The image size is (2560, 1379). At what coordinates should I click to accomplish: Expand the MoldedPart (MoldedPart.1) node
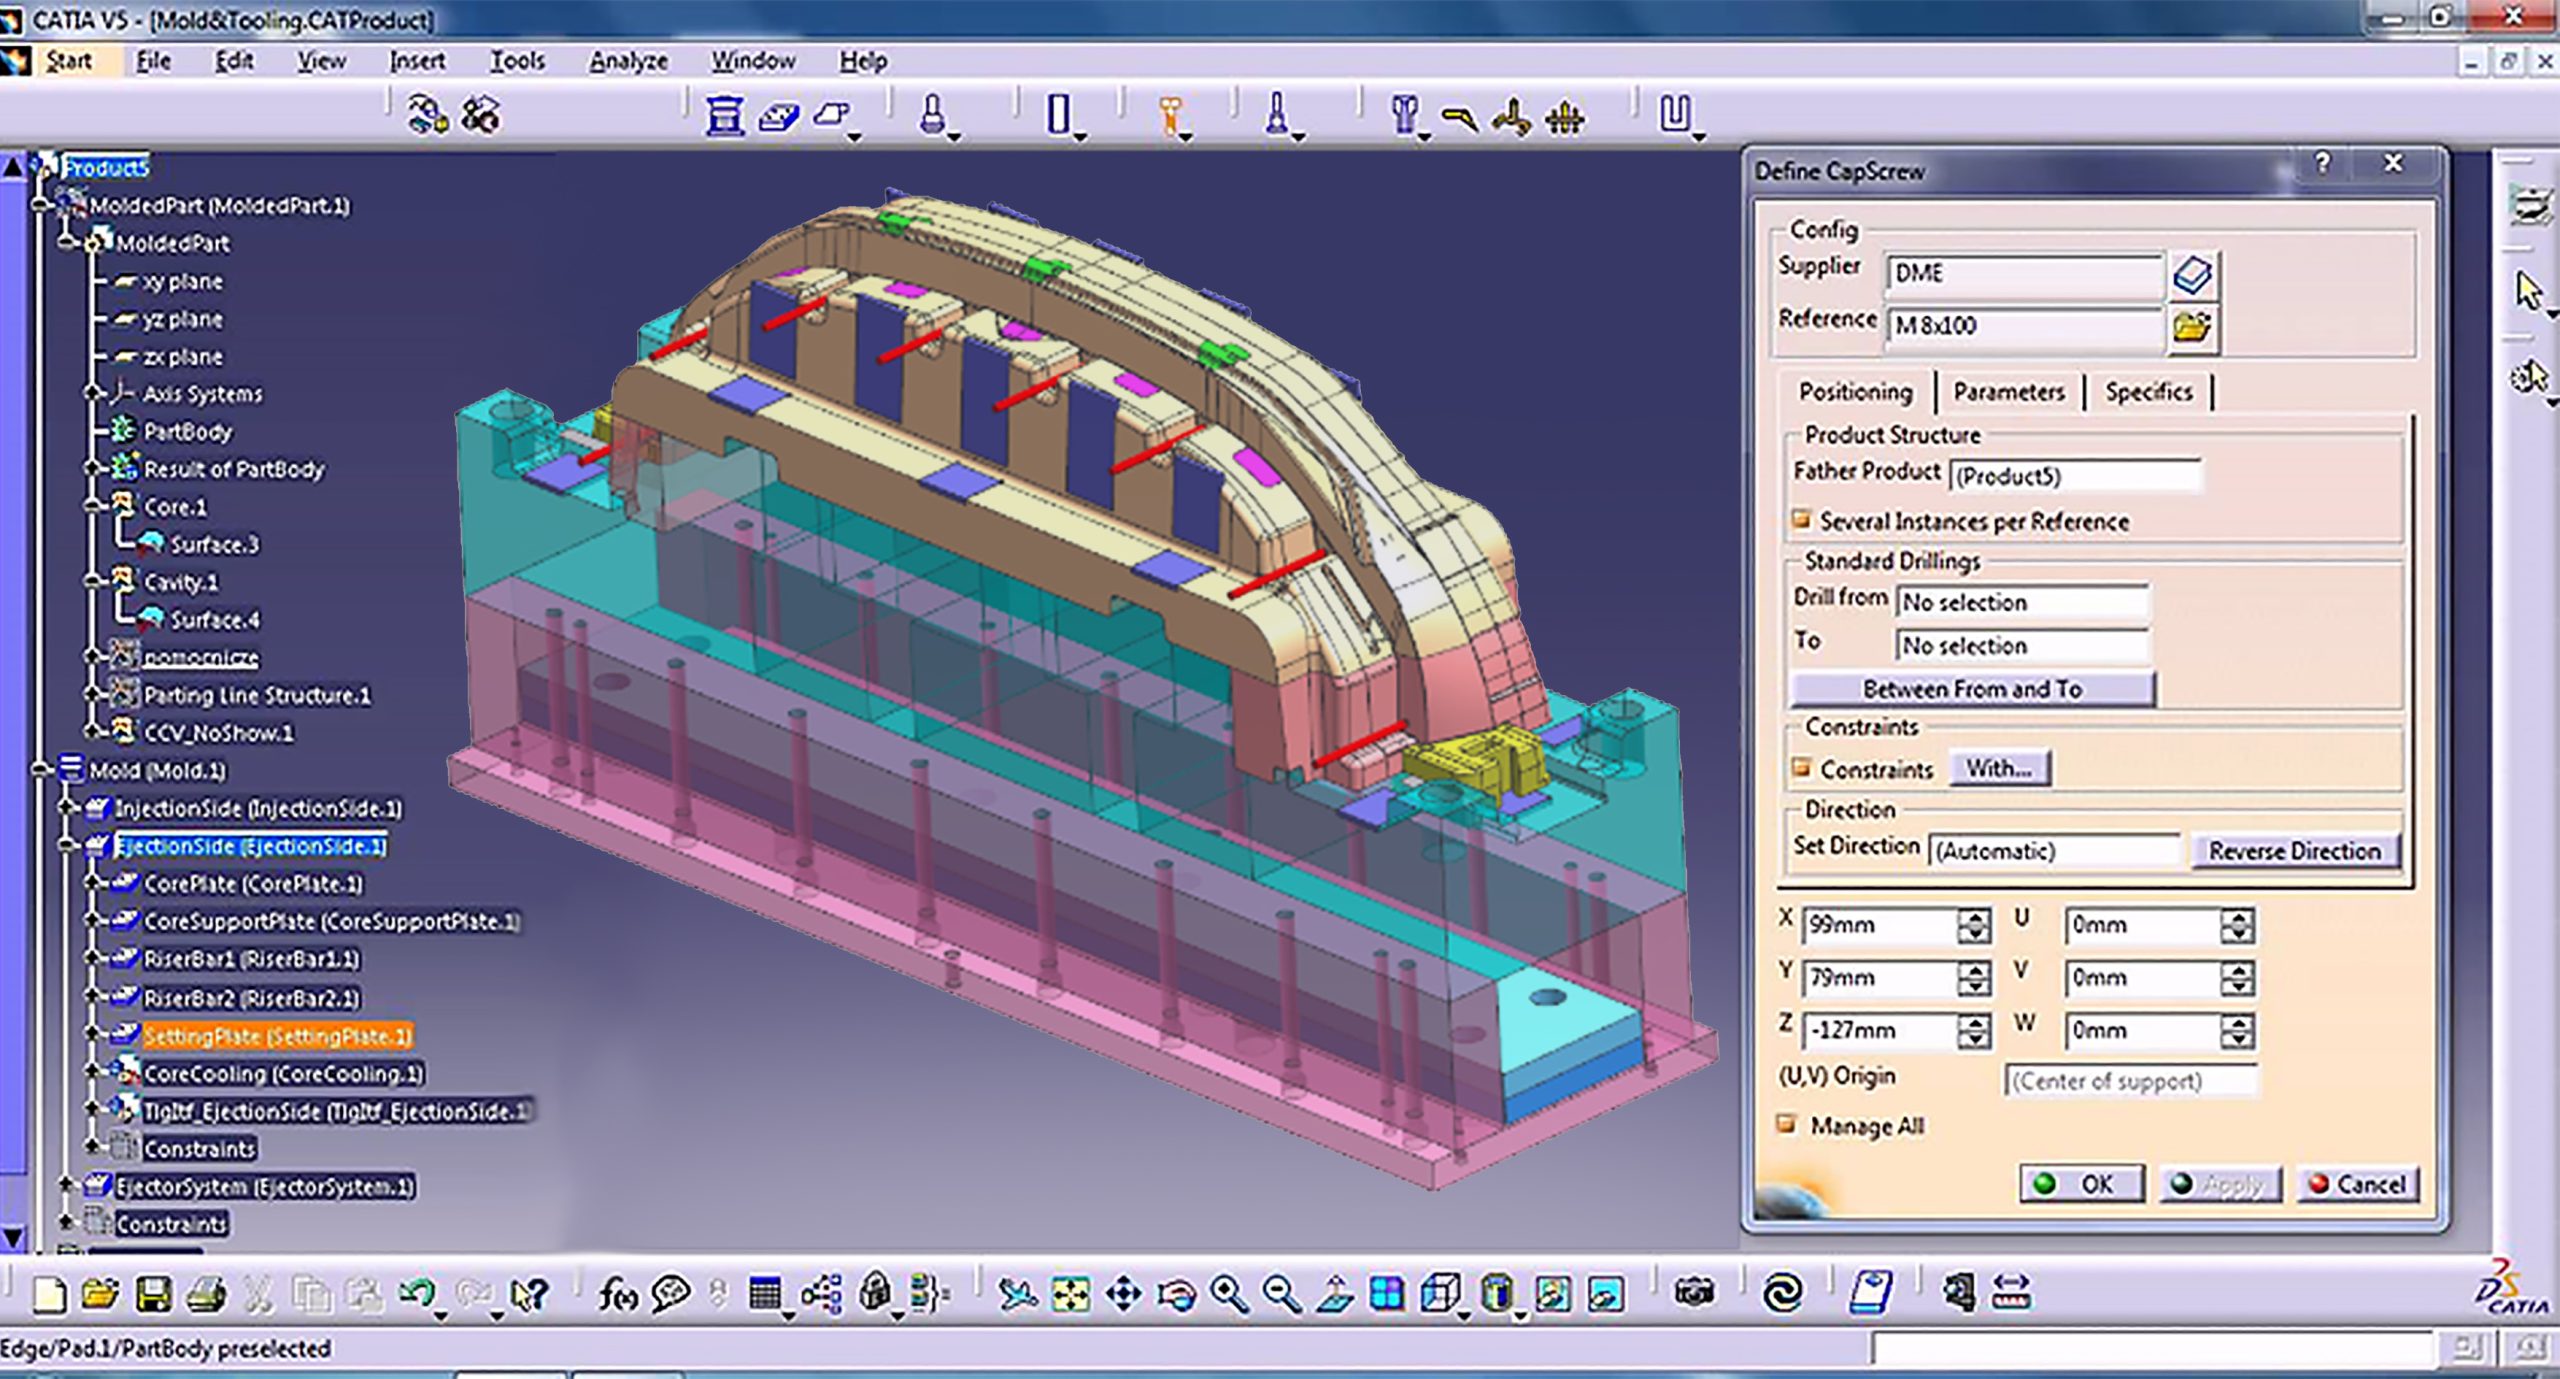point(41,205)
